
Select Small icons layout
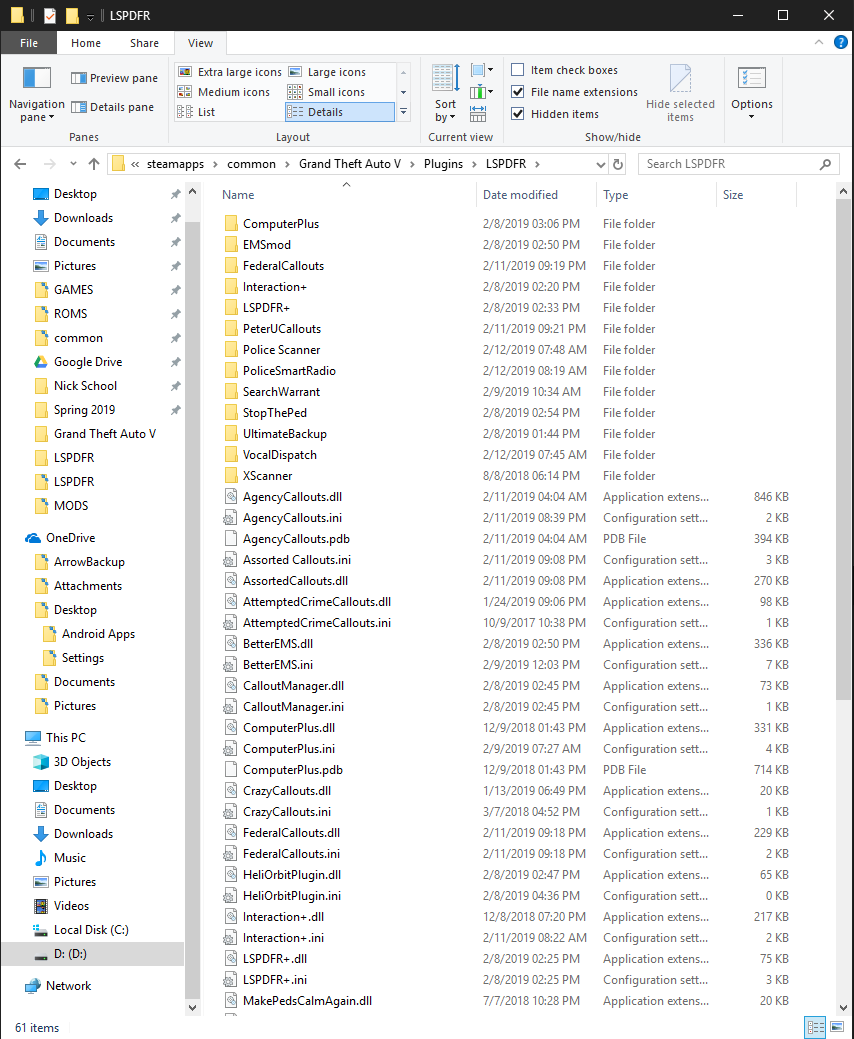point(327,92)
